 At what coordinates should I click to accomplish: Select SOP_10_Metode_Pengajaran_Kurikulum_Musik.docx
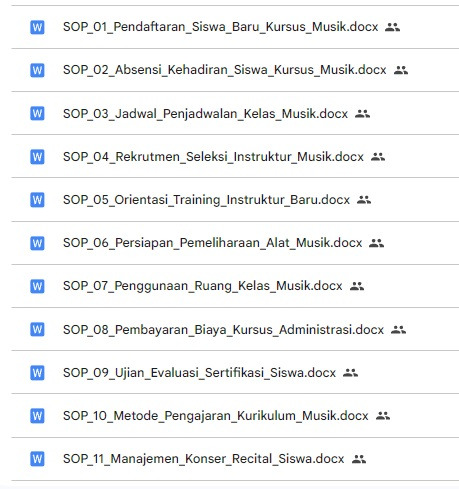point(216,416)
